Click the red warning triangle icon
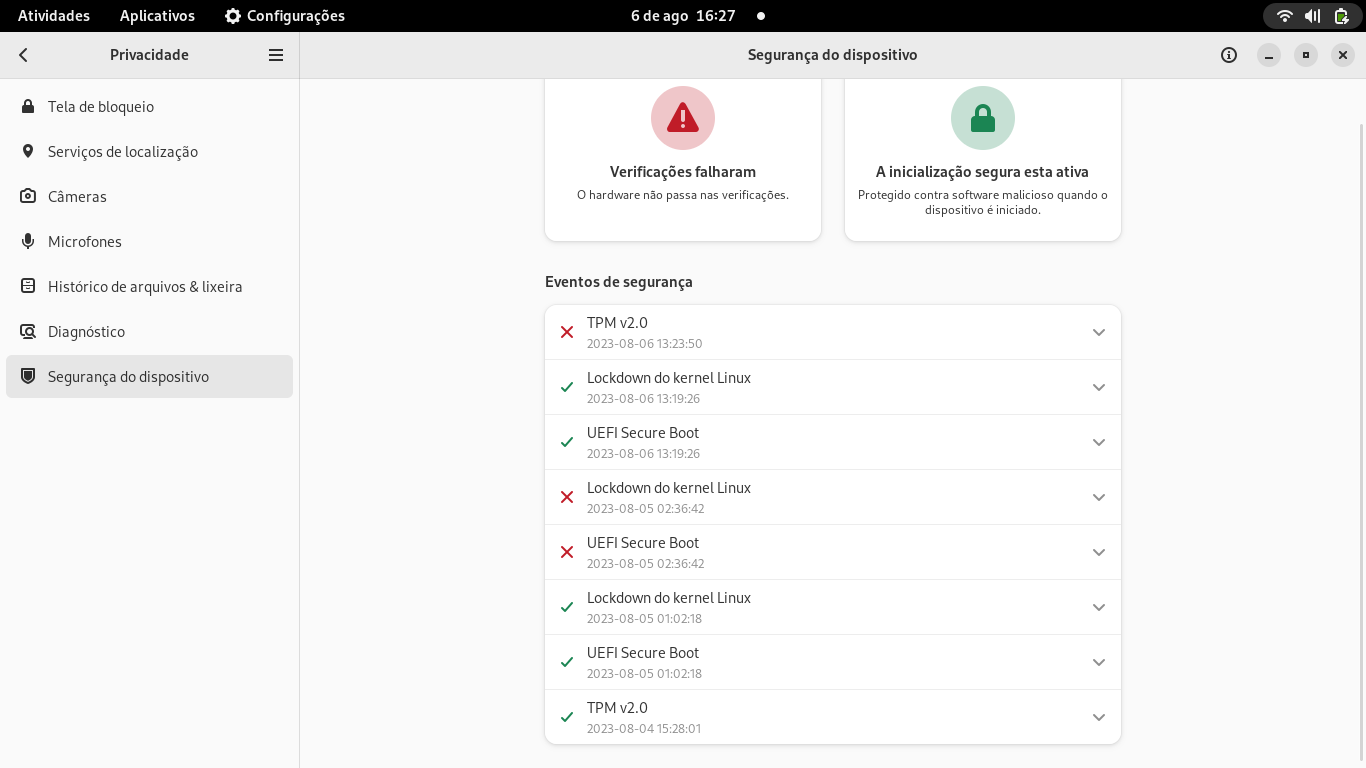This screenshot has width=1366, height=768. pos(683,118)
